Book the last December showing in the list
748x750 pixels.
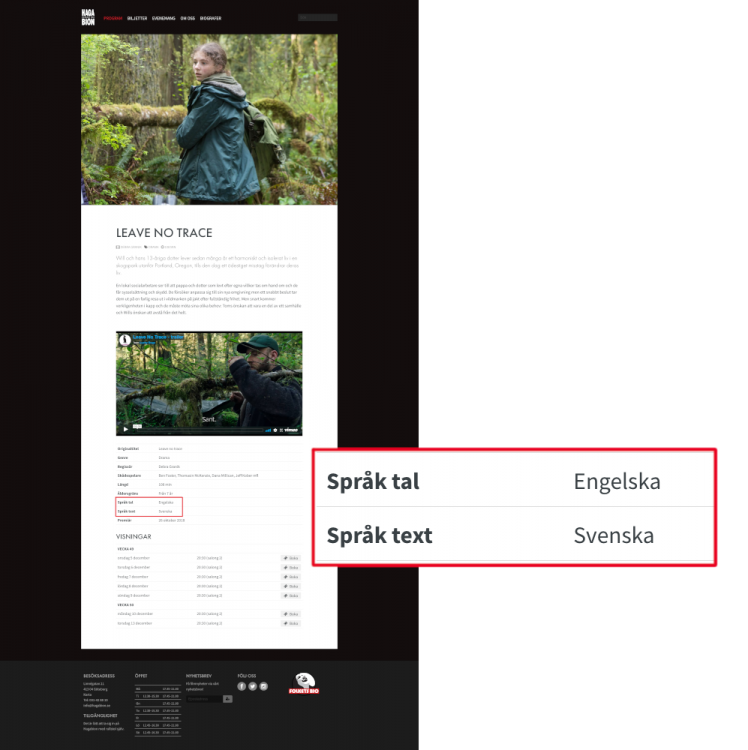(291, 623)
